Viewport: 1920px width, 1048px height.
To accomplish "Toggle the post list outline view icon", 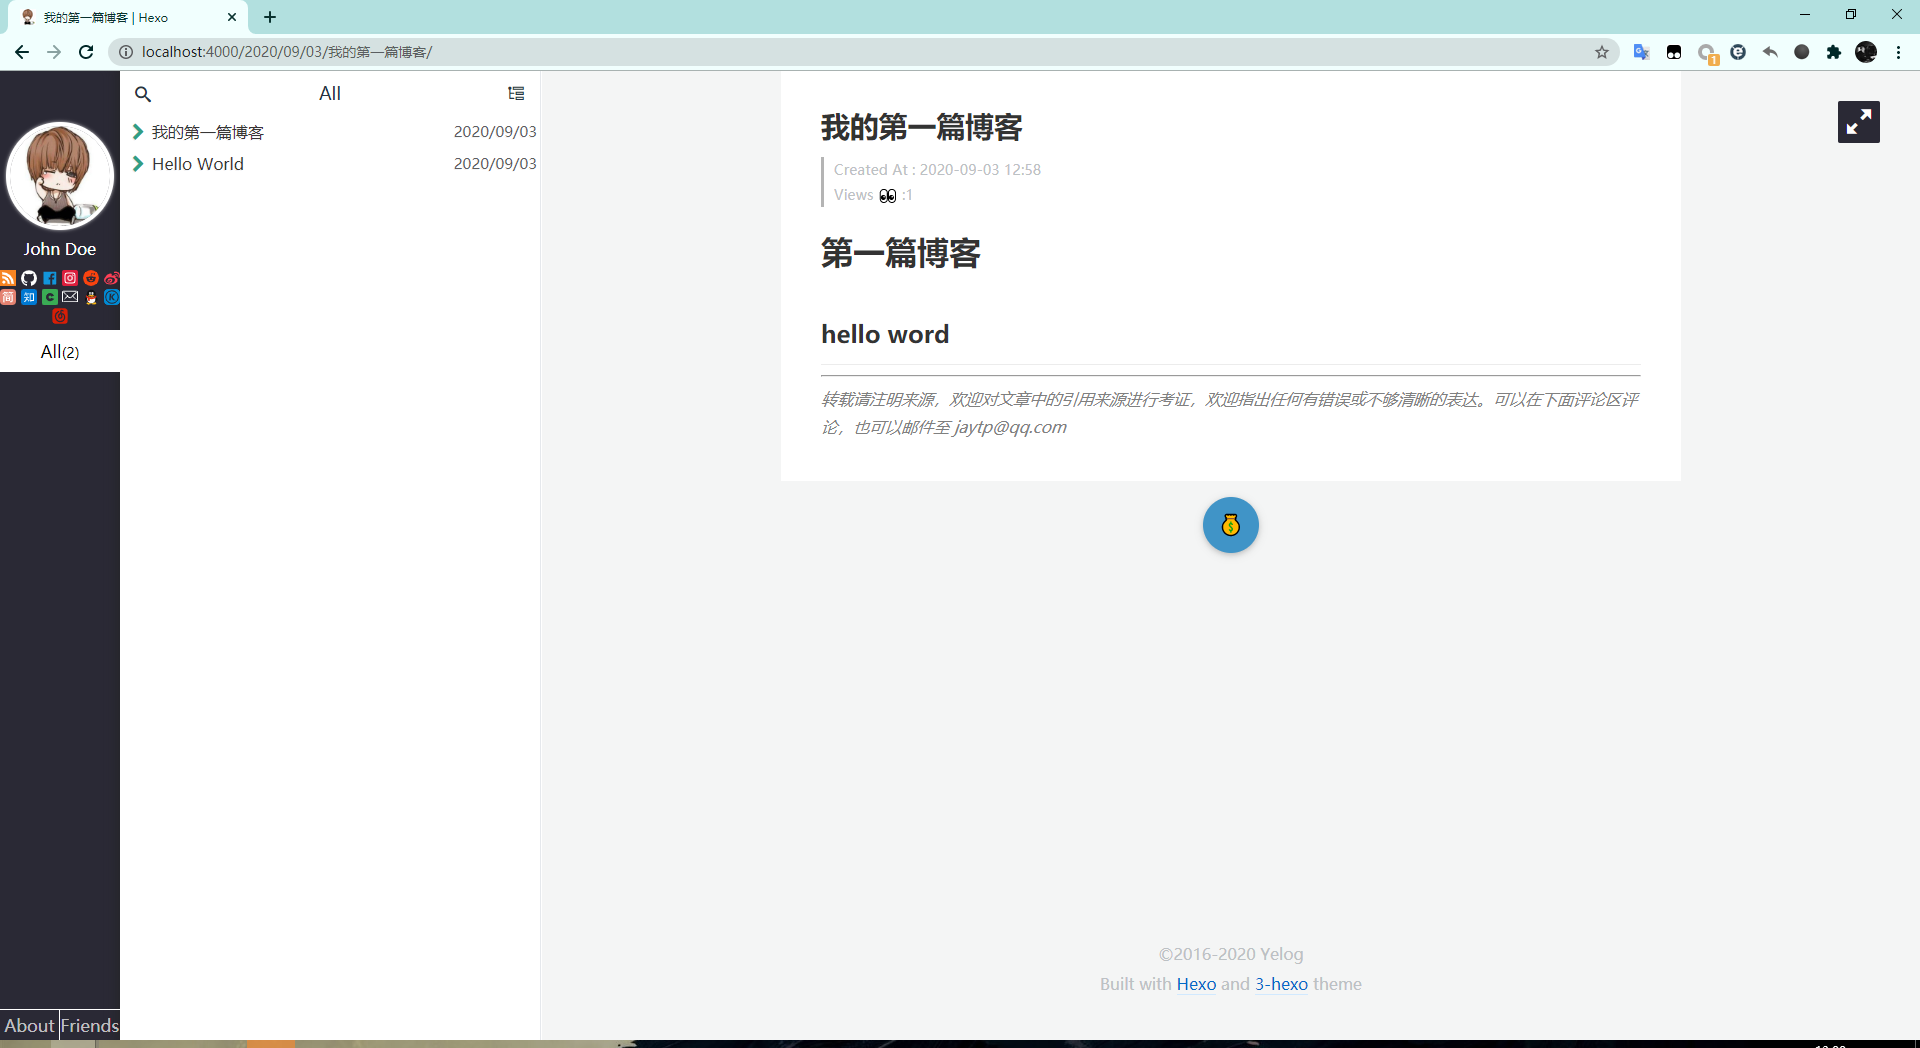I will (516, 93).
